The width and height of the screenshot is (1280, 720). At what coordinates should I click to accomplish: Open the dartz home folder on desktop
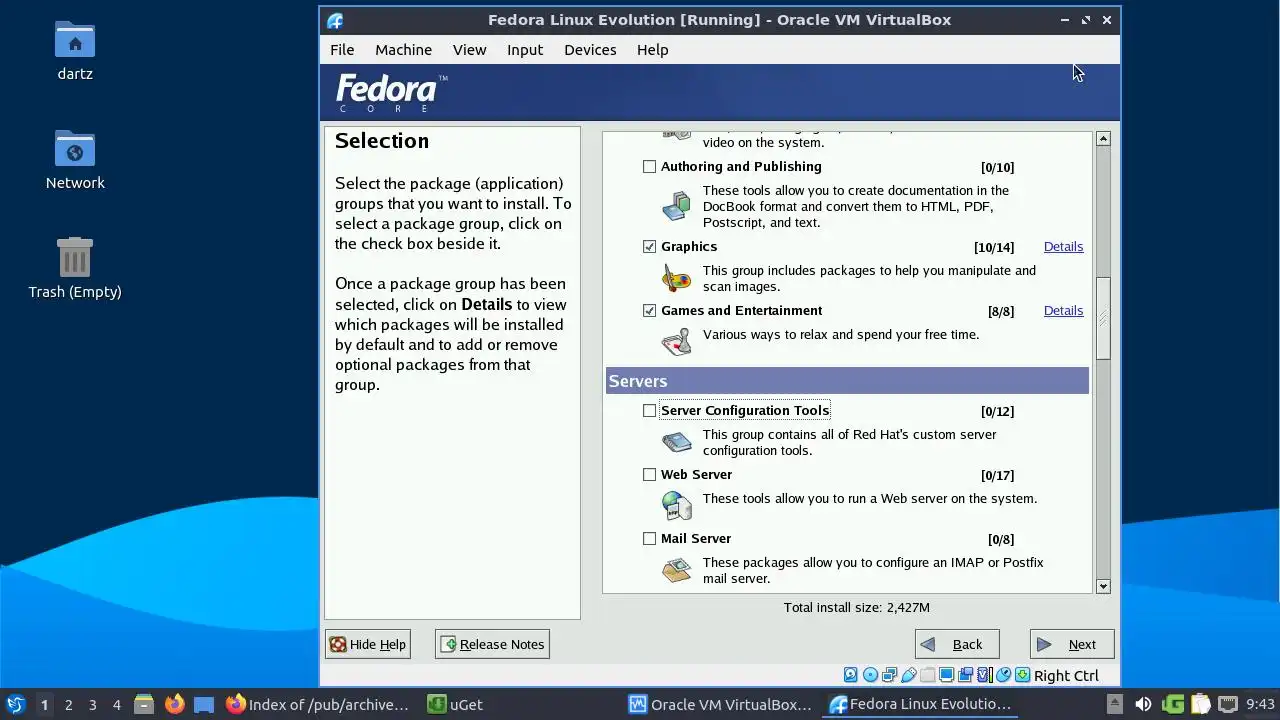tap(75, 50)
